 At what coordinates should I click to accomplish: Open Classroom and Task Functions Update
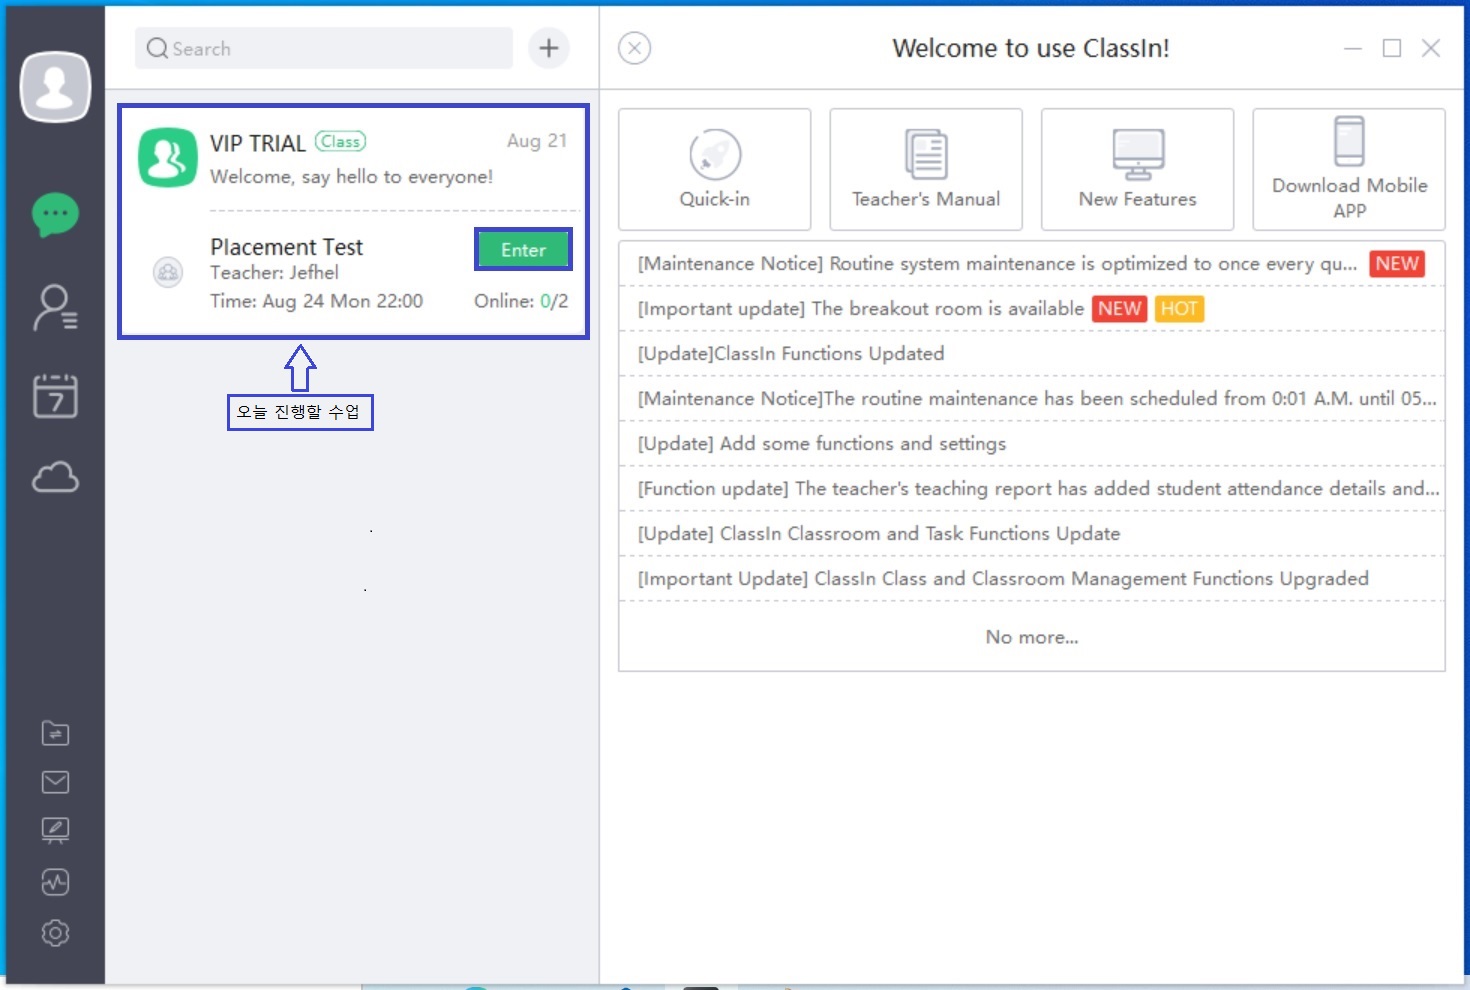[1032, 534]
